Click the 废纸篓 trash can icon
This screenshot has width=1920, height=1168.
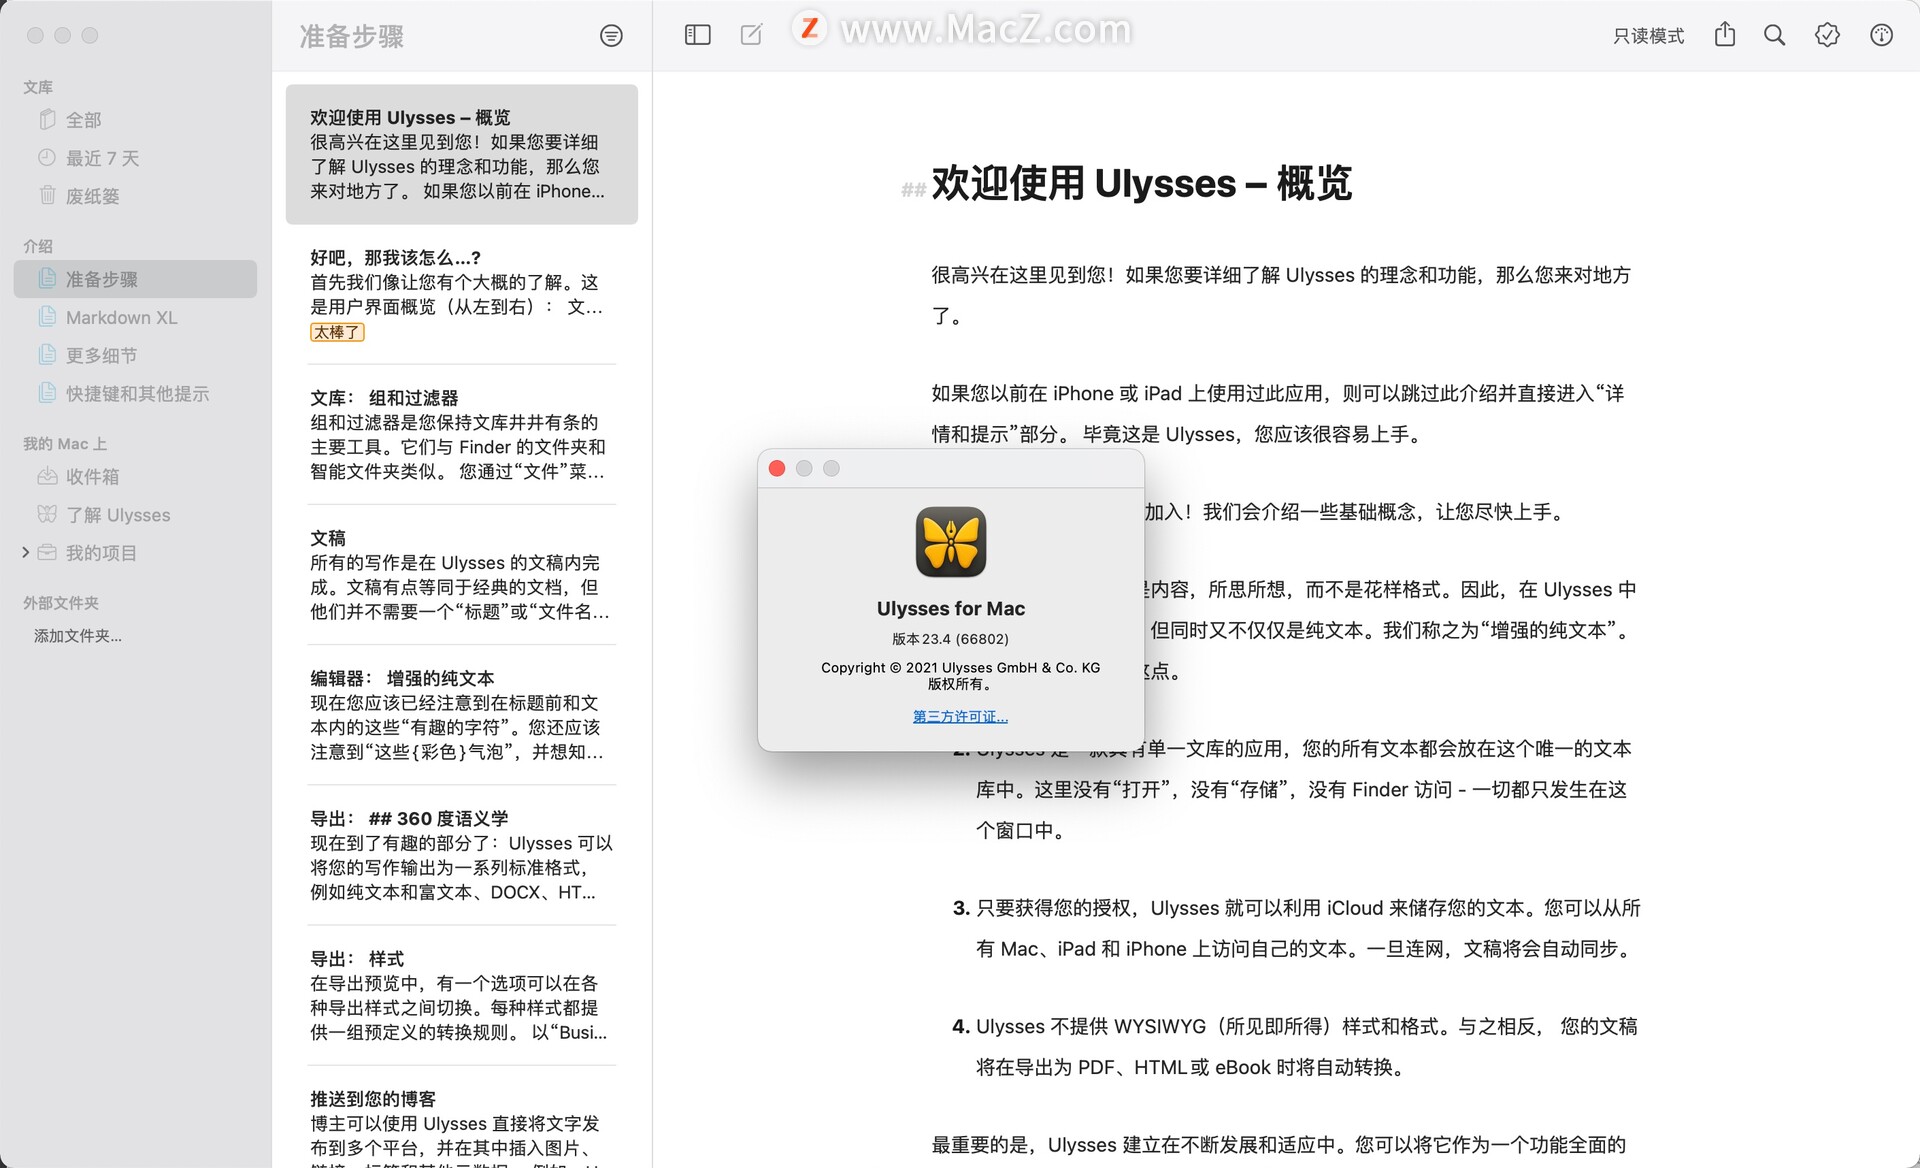pos(47,195)
